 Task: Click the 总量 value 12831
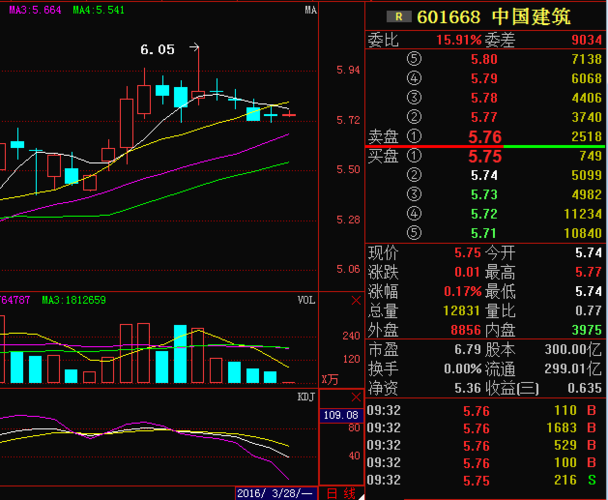tap(462, 311)
